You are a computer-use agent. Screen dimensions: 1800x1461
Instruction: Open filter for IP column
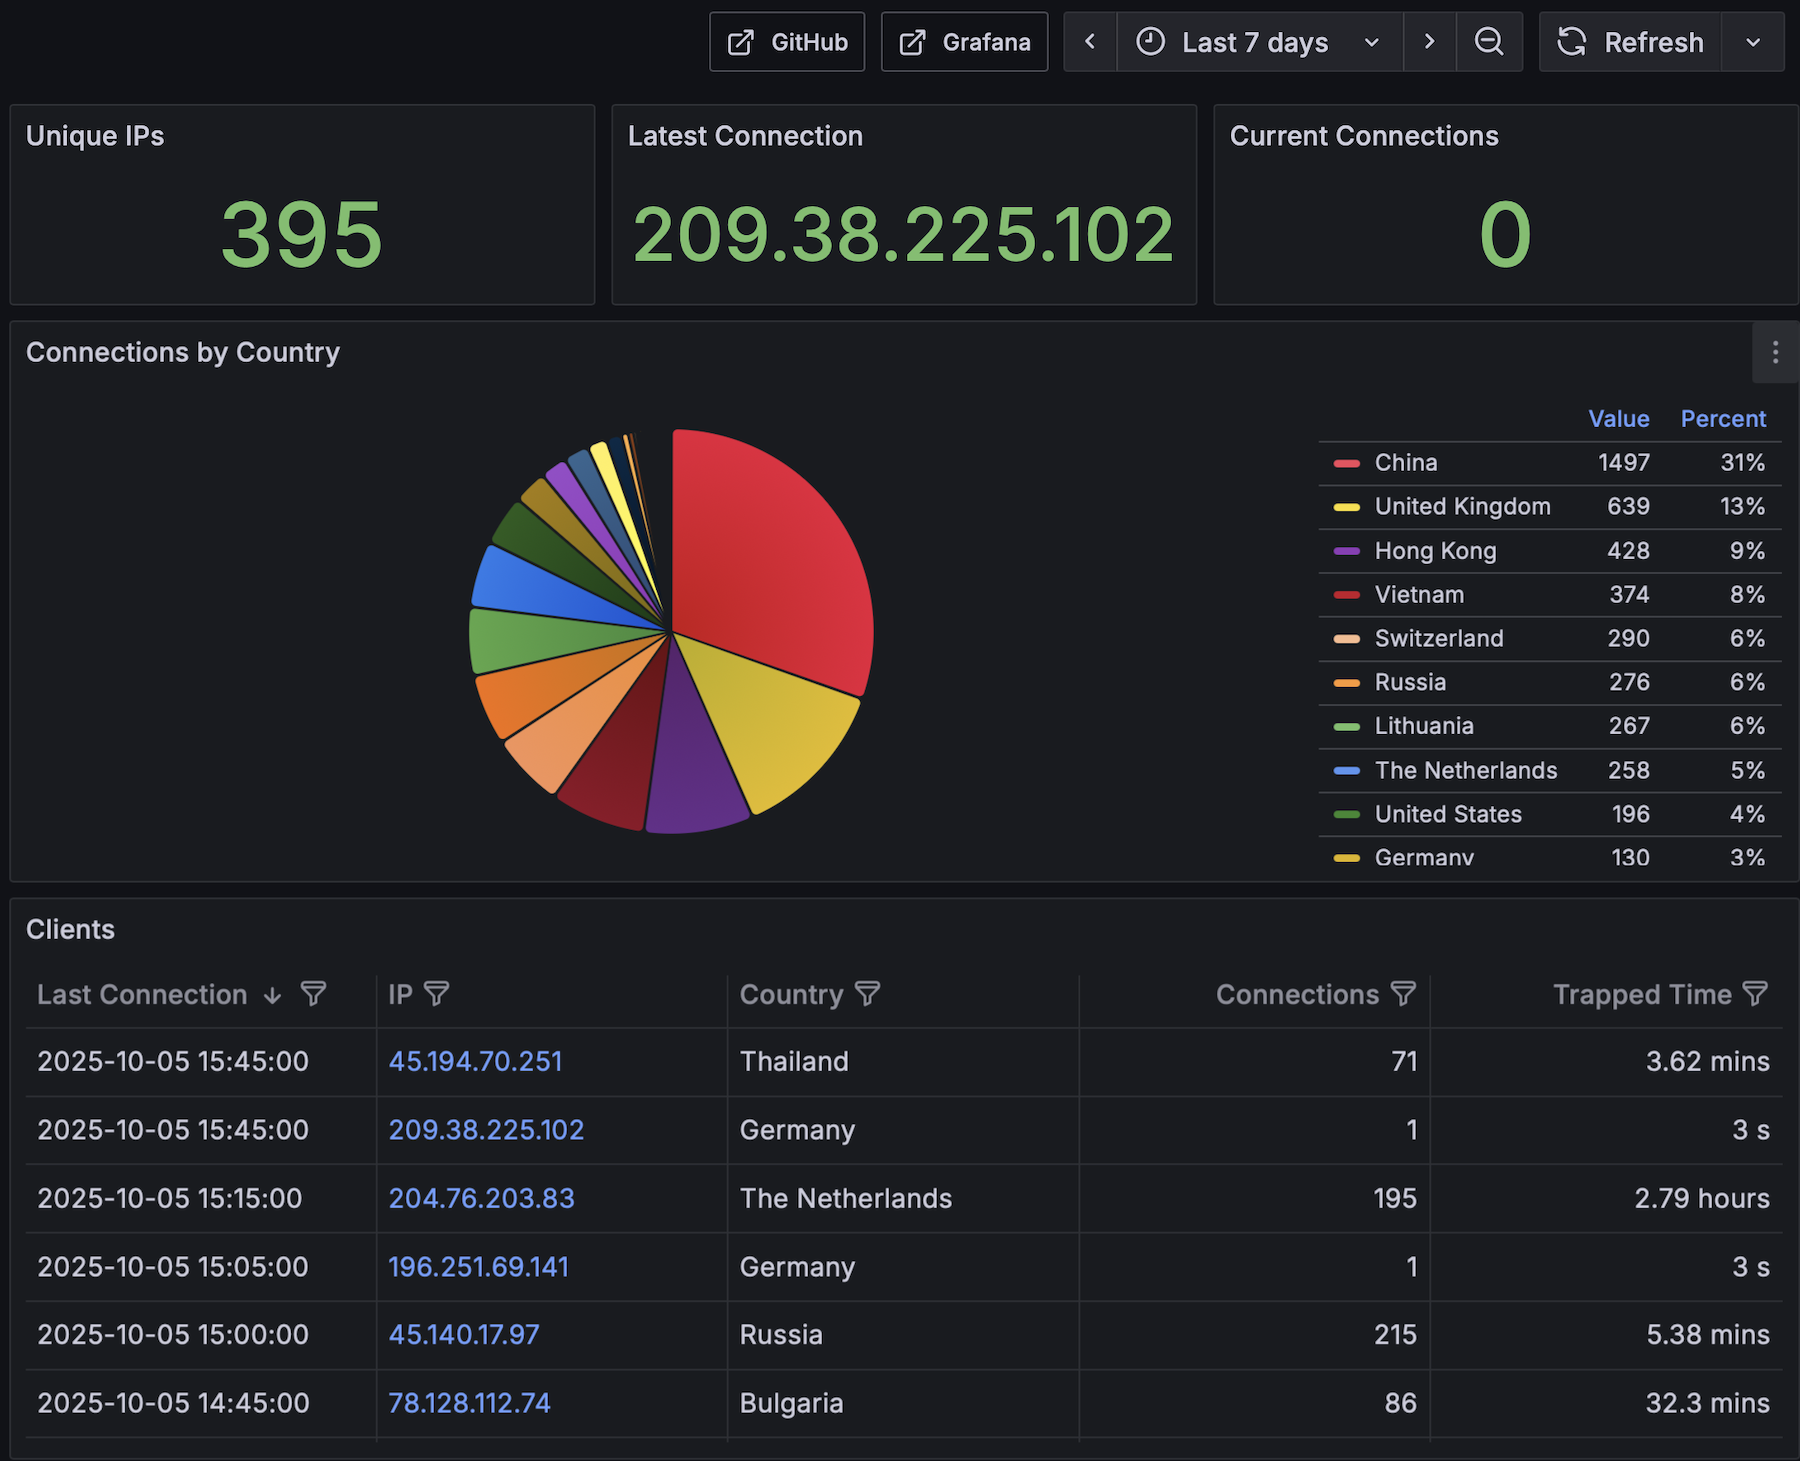tap(437, 994)
